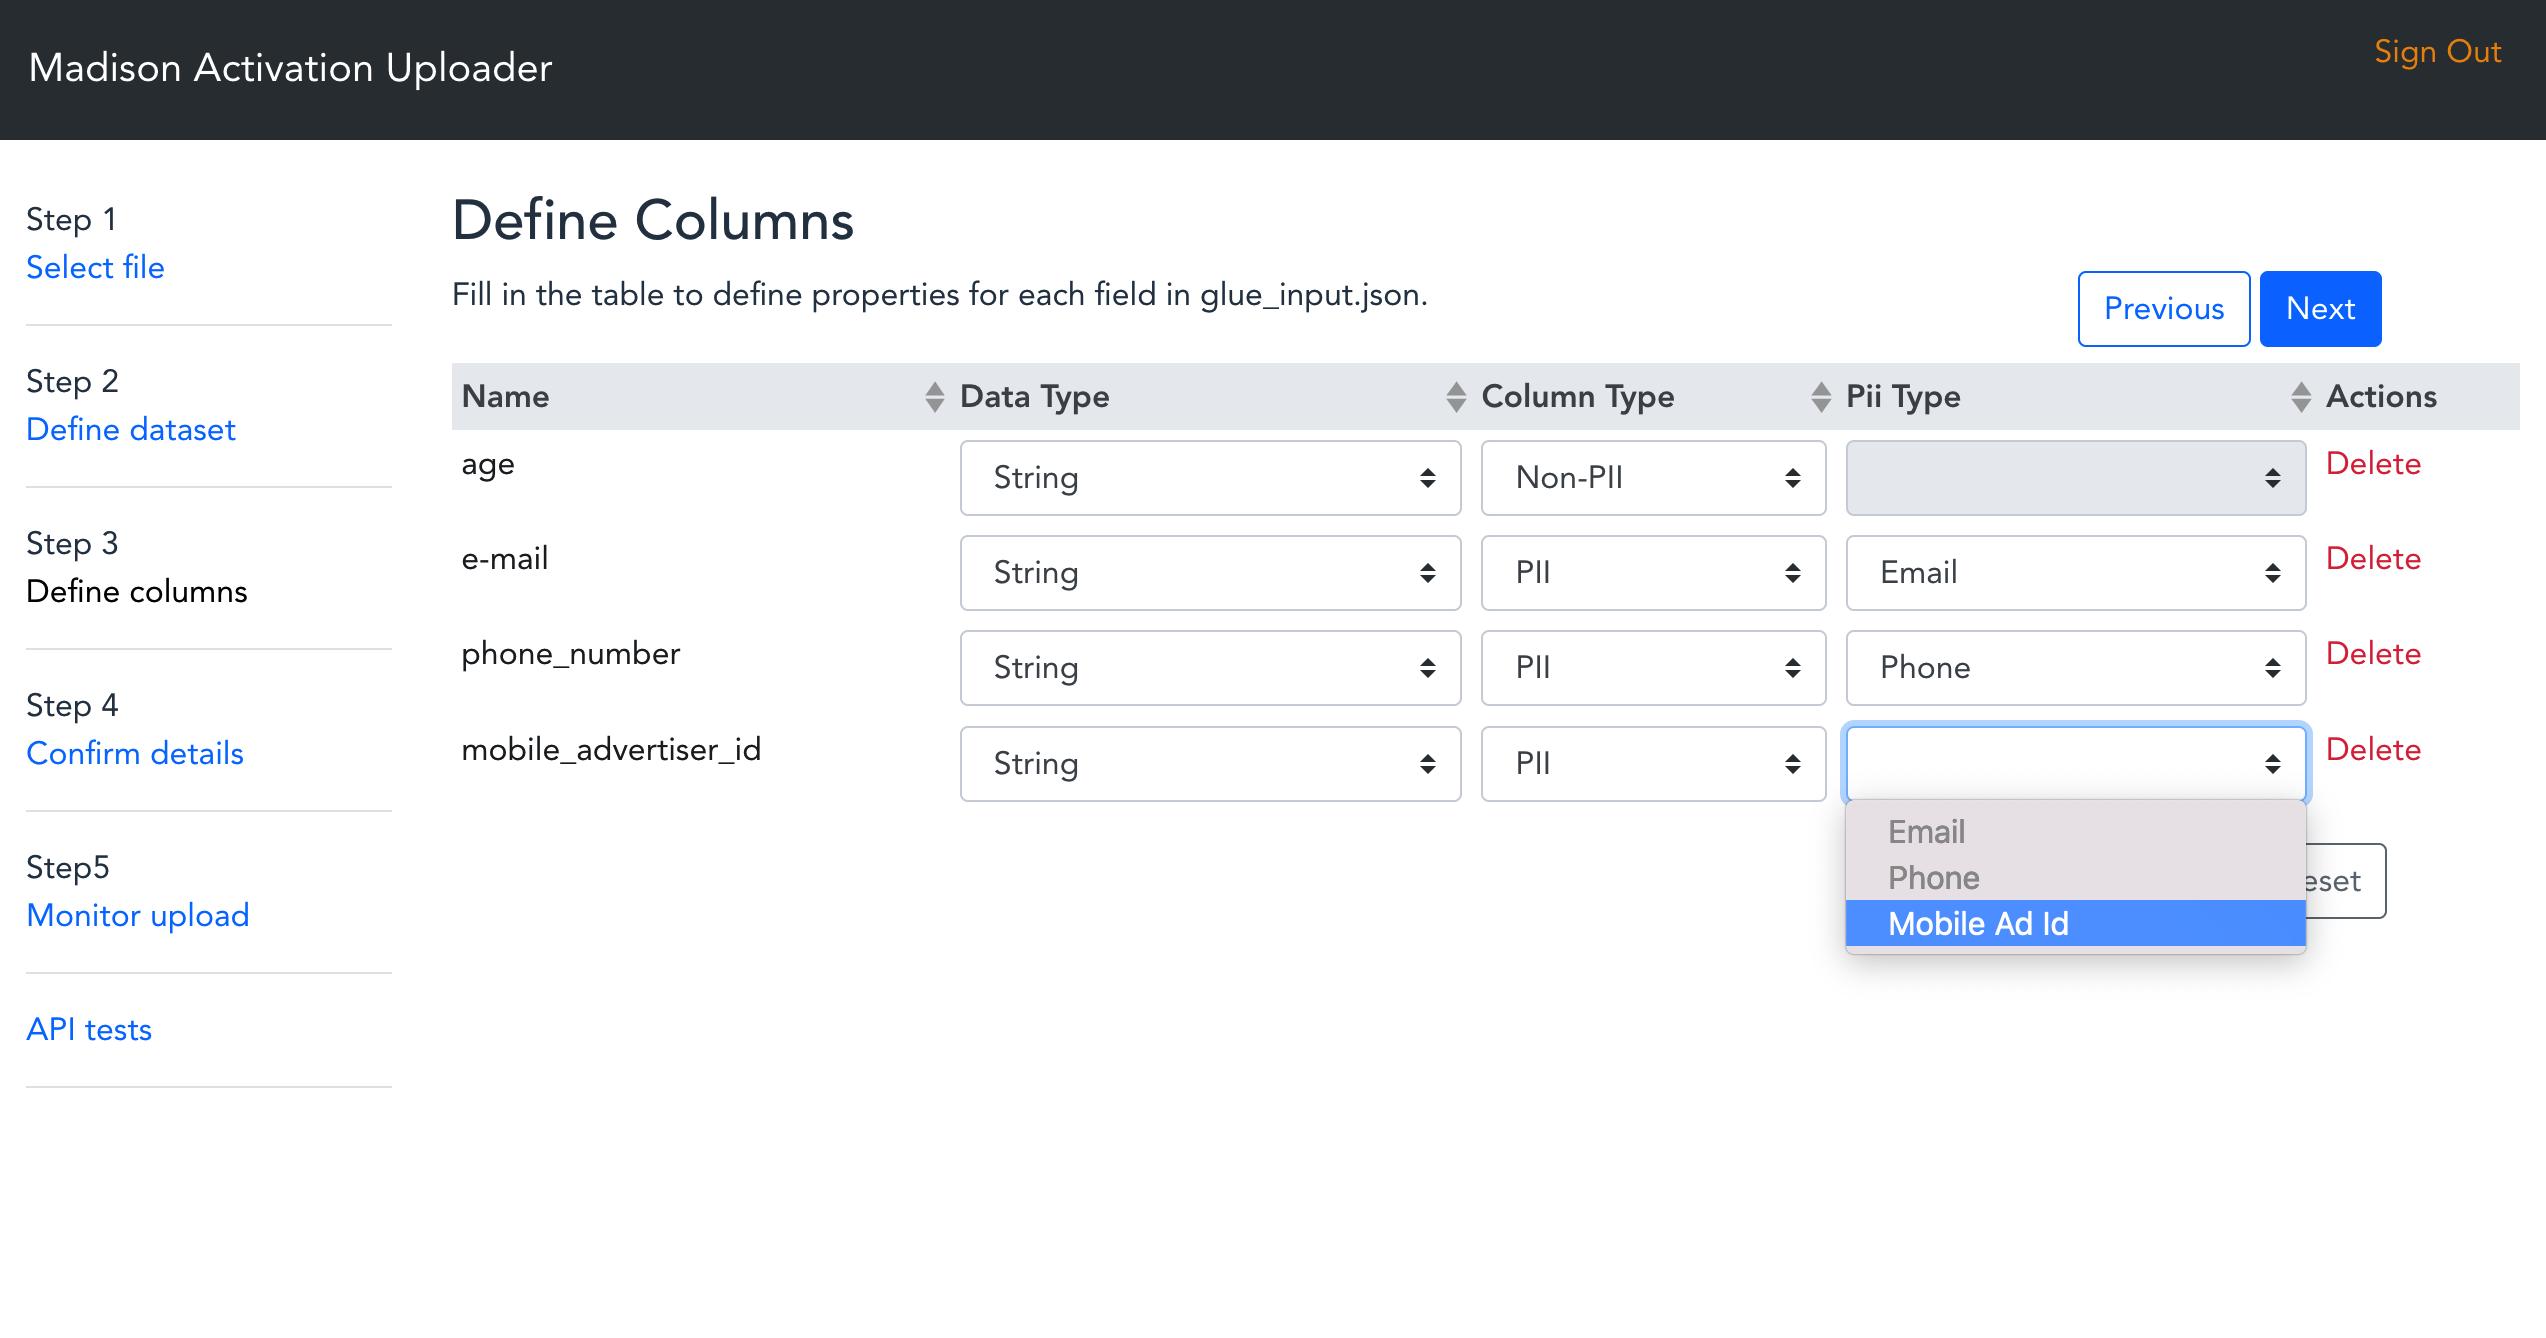This screenshot has height=1338, width=2546.
Task: Click 'Monitor upload' link in Step 5
Action: [140, 914]
